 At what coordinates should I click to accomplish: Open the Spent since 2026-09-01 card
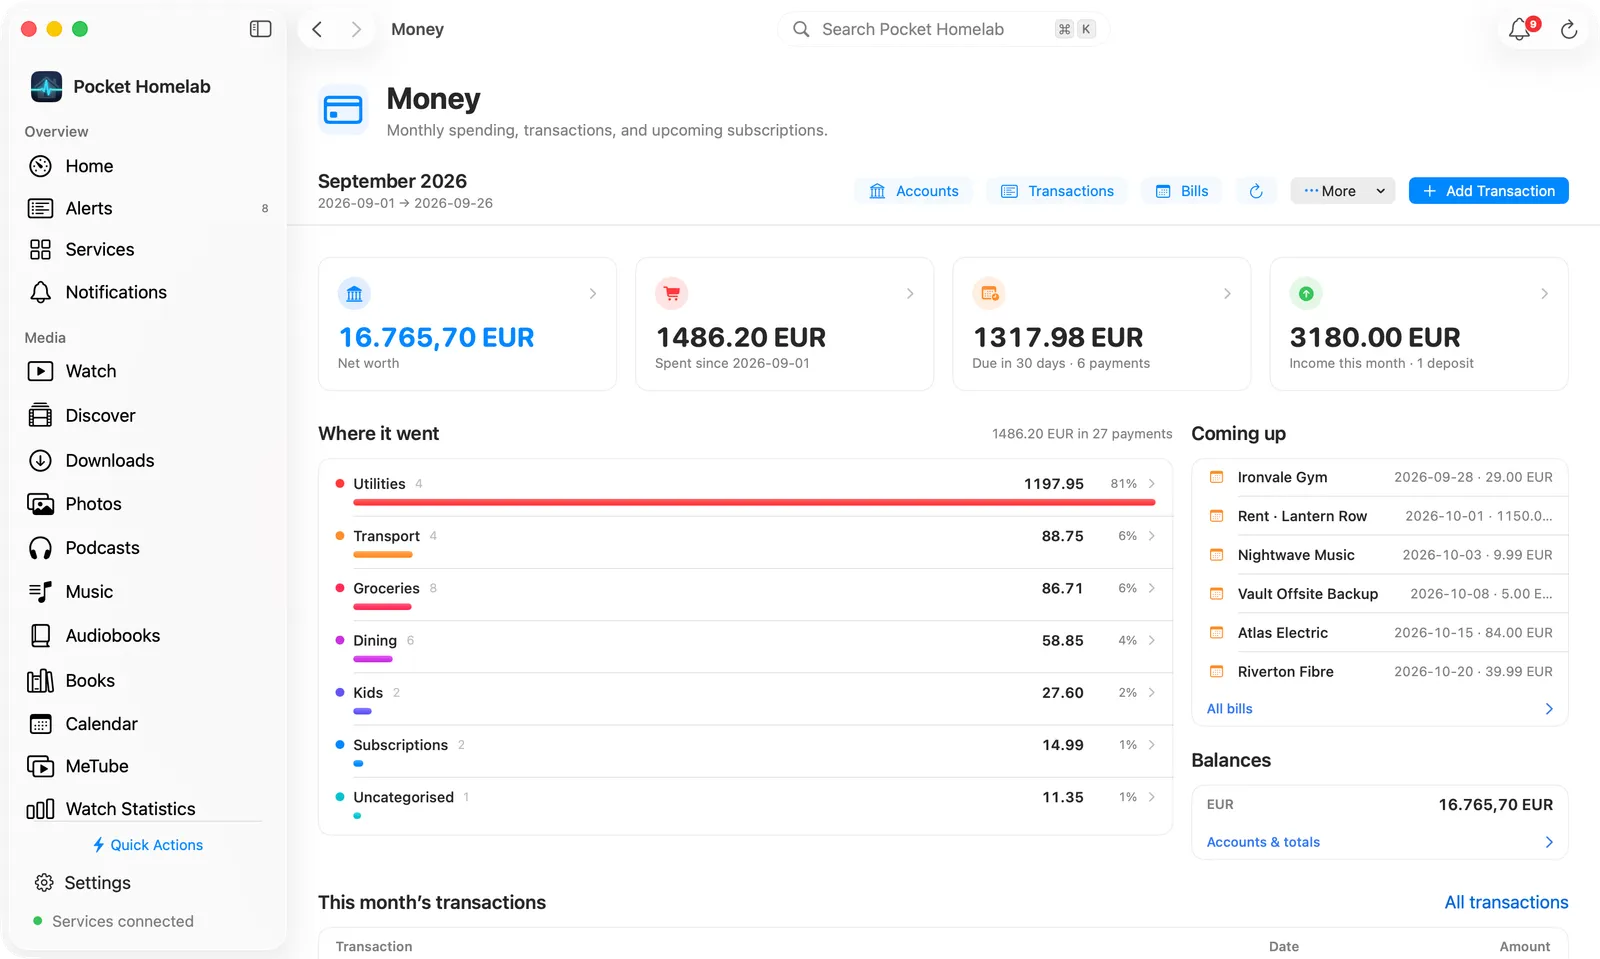784,324
